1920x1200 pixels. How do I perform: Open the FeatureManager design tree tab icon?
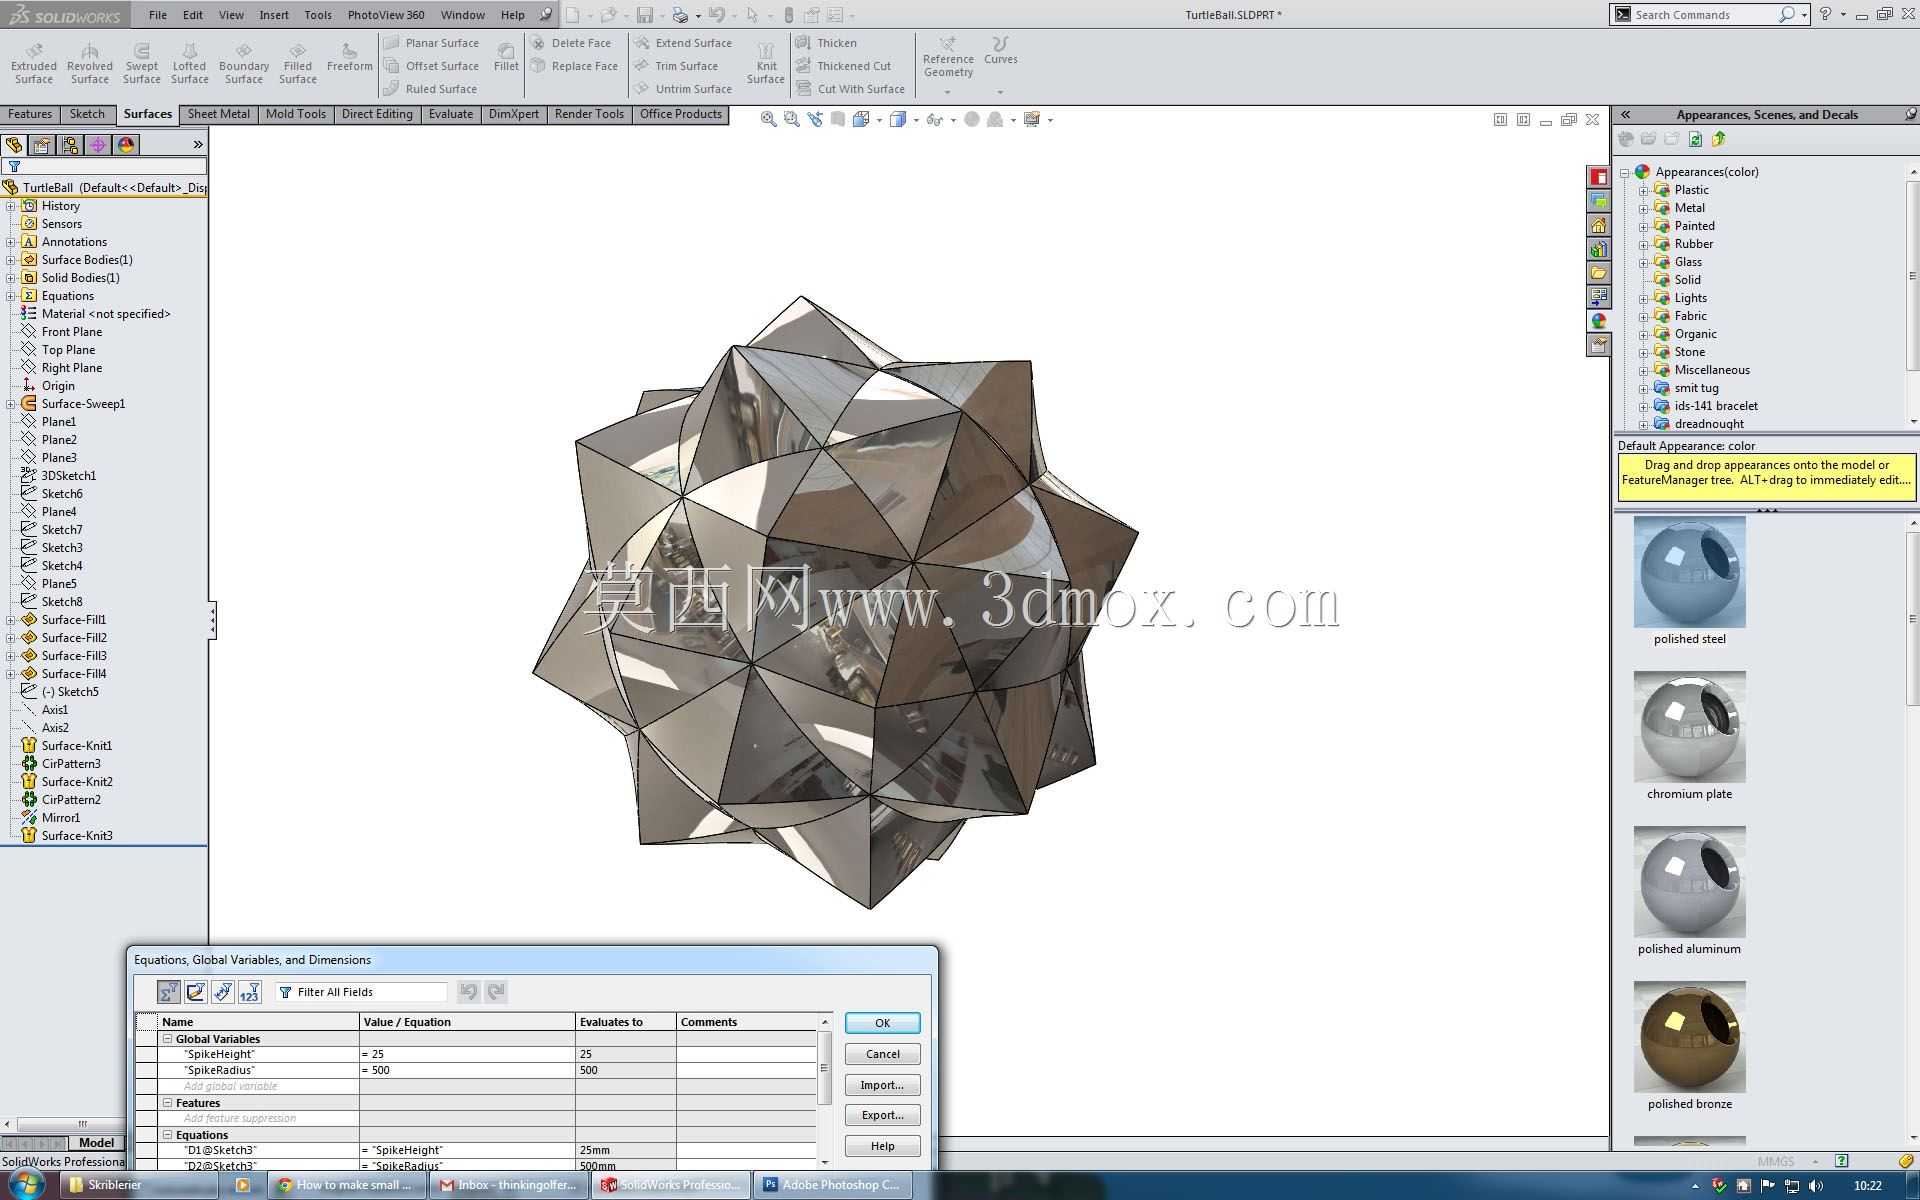[14, 145]
